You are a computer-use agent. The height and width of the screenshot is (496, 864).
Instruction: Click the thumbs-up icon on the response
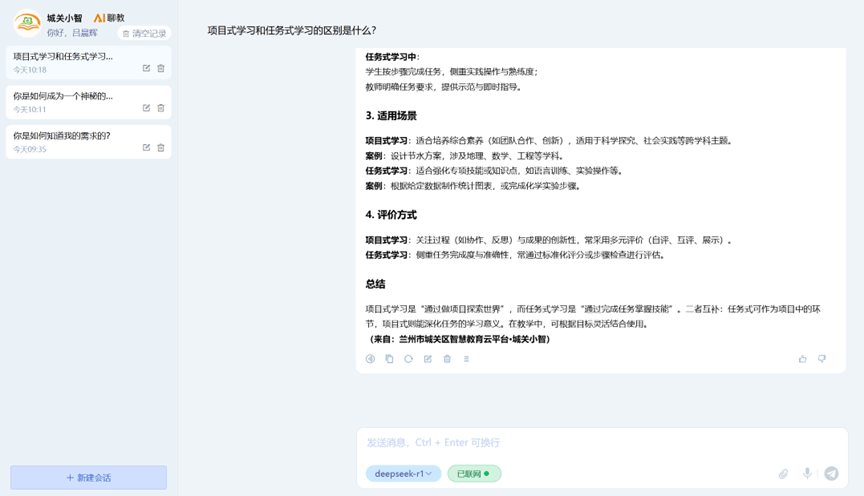(803, 359)
